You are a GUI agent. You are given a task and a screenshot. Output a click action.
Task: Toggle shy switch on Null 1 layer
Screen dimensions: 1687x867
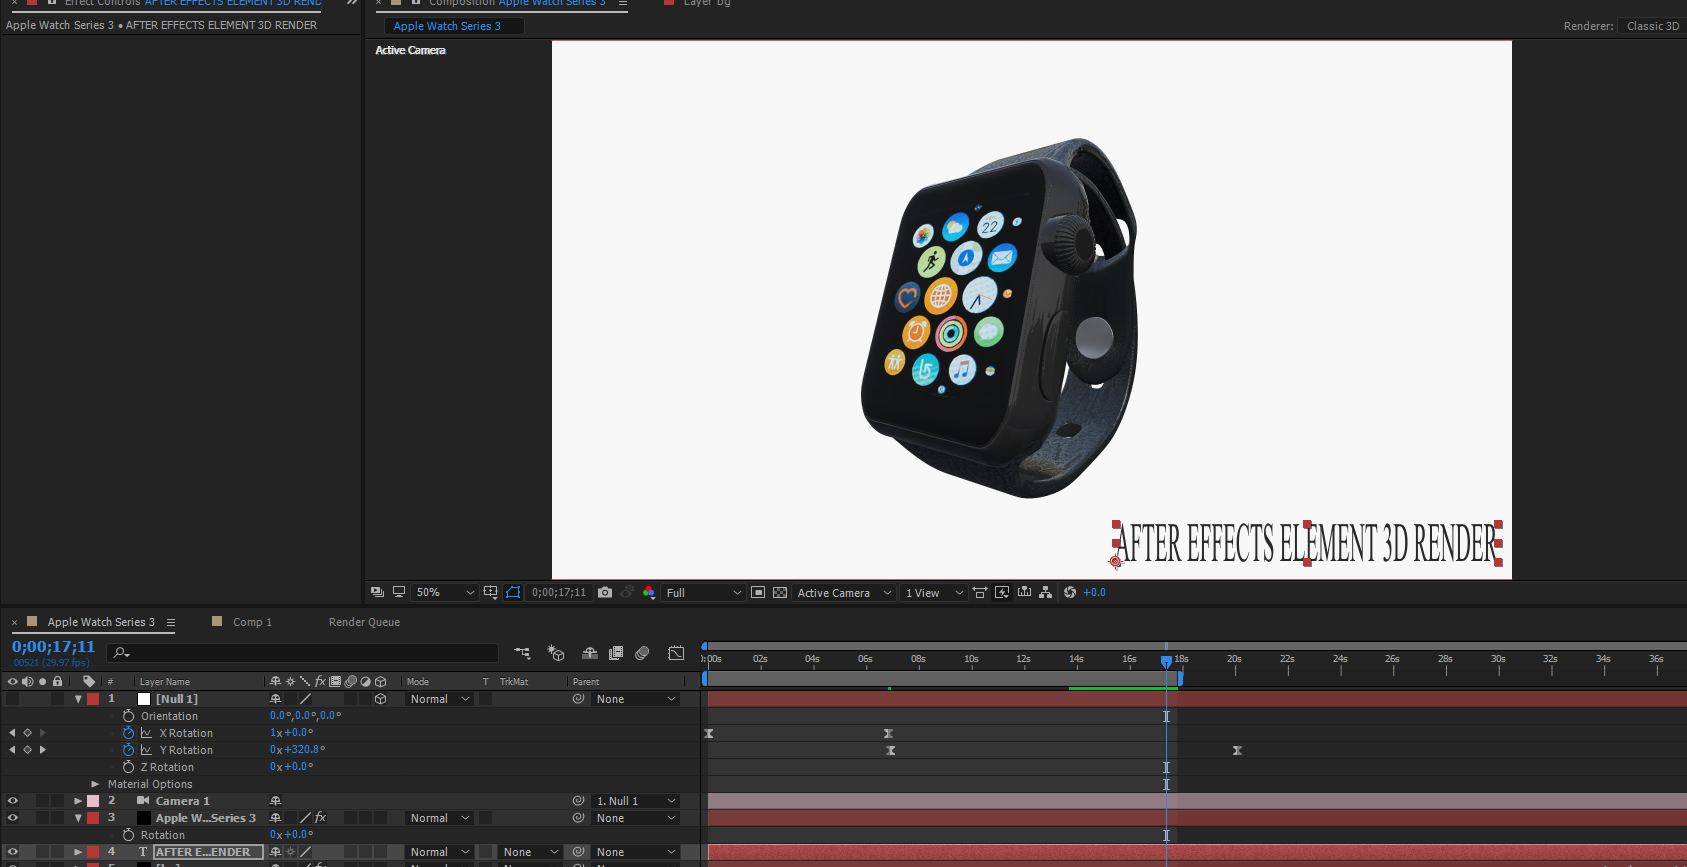pos(275,699)
